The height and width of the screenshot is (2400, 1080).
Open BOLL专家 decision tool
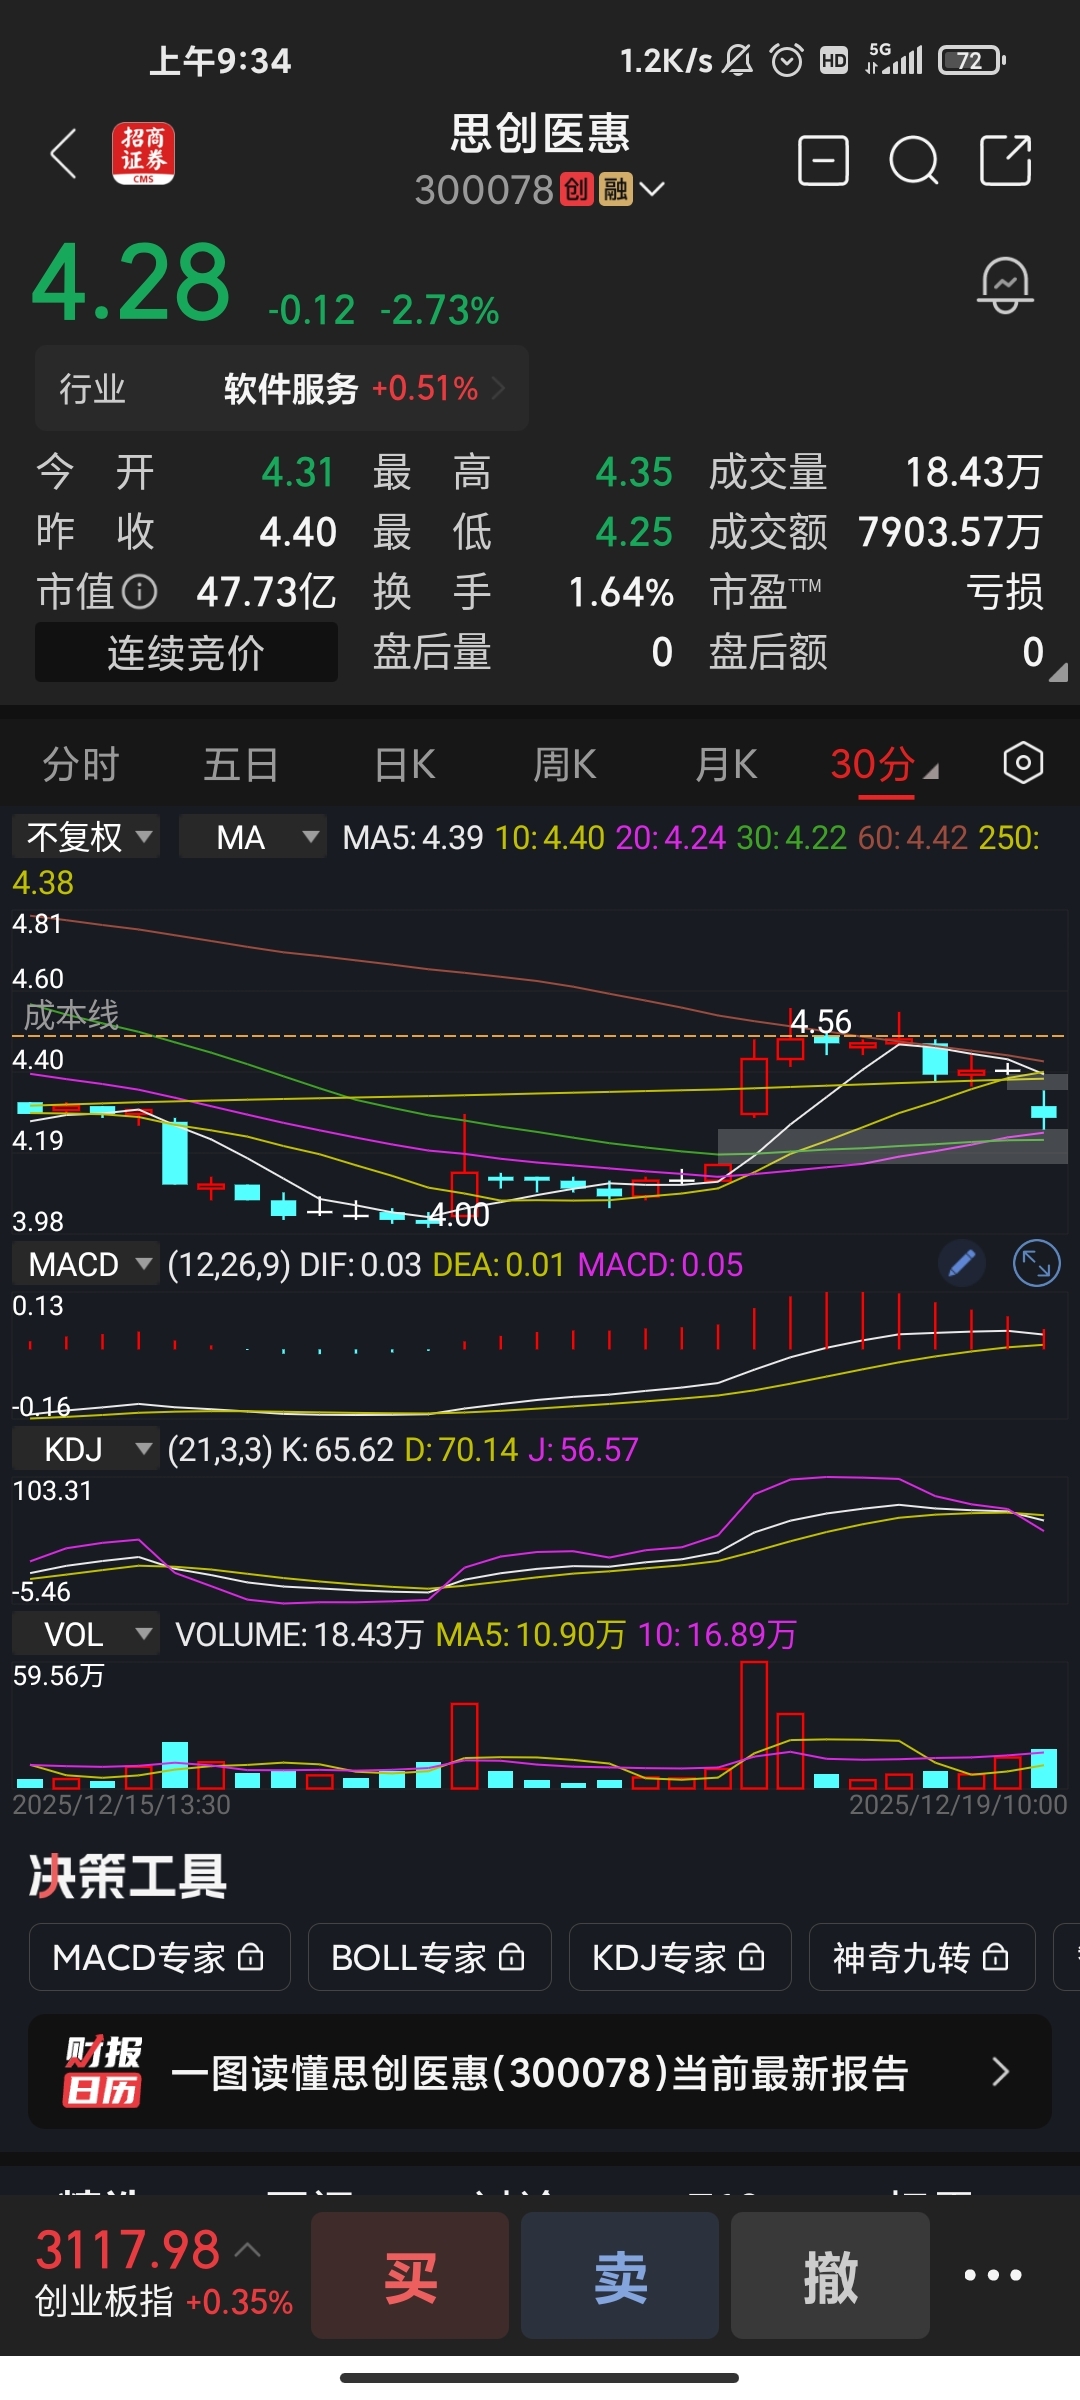point(430,1957)
